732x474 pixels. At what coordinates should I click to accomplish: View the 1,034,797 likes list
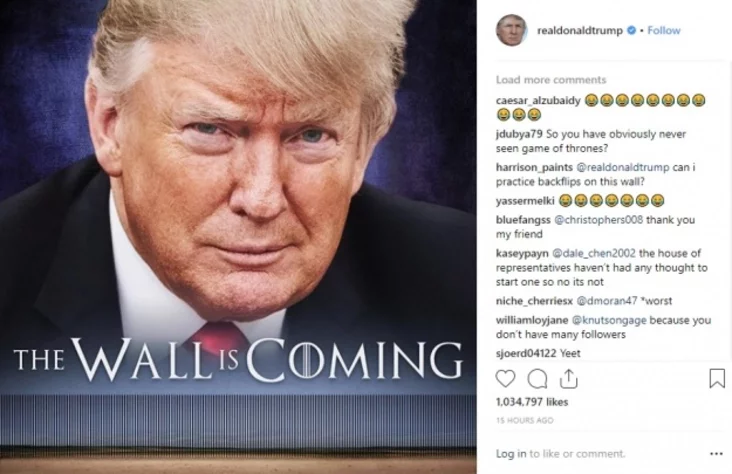click(x=532, y=402)
